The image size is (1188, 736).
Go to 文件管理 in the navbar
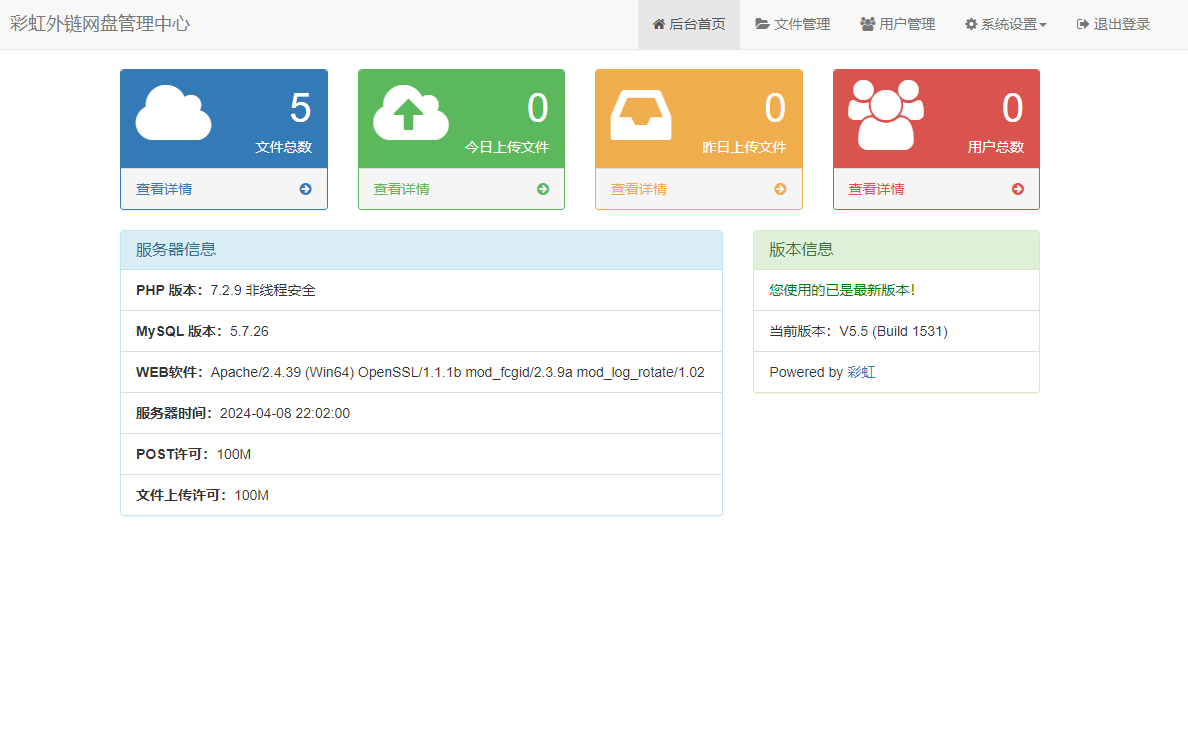pos(793,24)
